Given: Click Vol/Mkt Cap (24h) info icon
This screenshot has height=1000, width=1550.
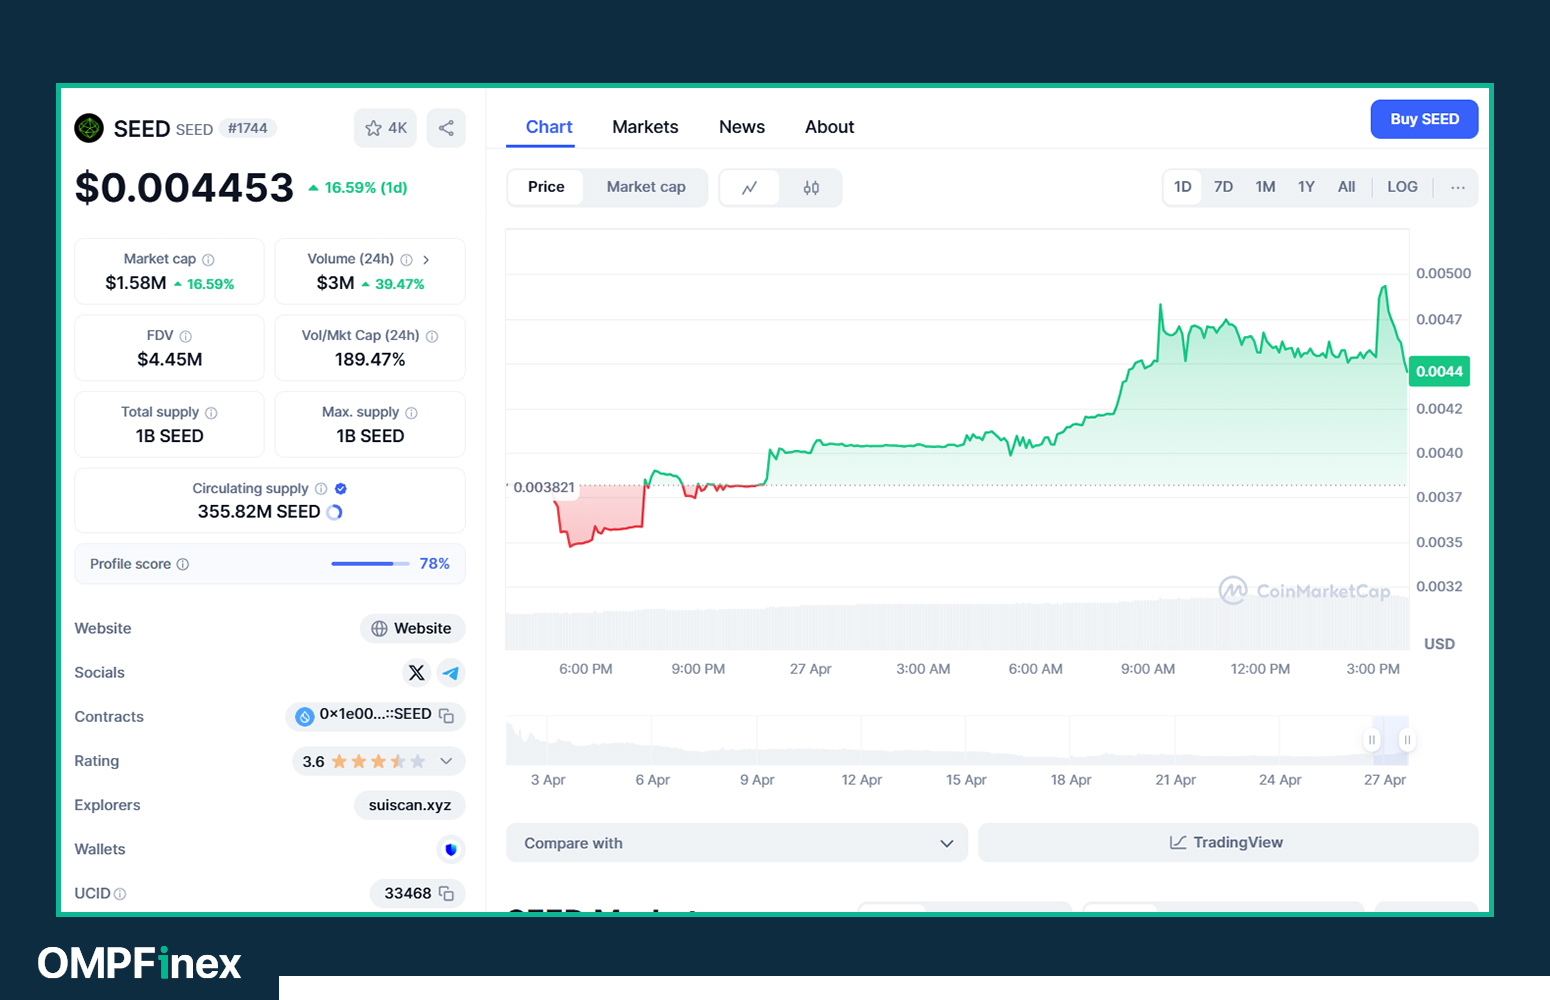Looking at the screenshot, I should [432, 337].
